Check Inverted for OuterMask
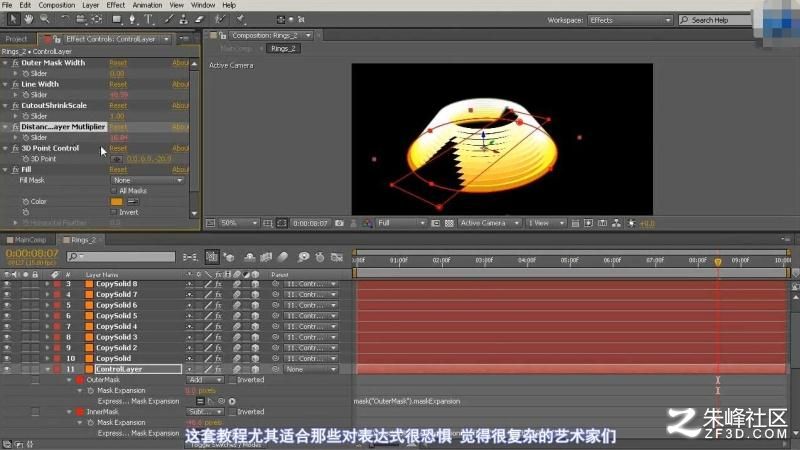Viewport: 800px width, 450px height. [x=232, y=380]
